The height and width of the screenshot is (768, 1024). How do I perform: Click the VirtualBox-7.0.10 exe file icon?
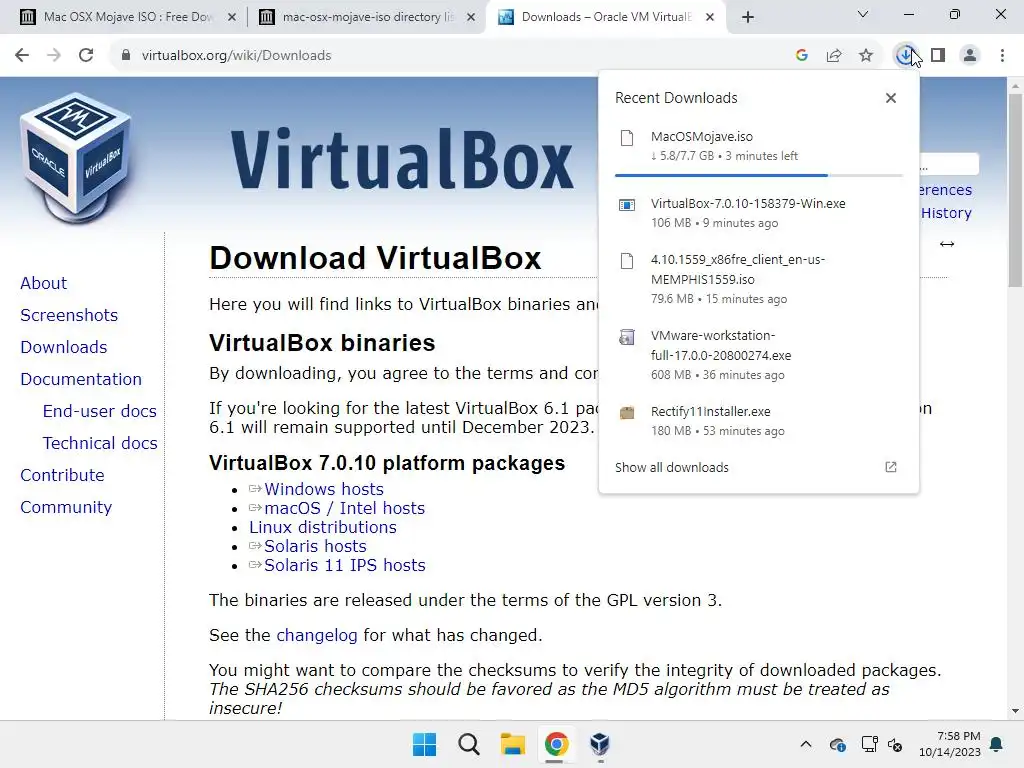[x=627, y=205]
